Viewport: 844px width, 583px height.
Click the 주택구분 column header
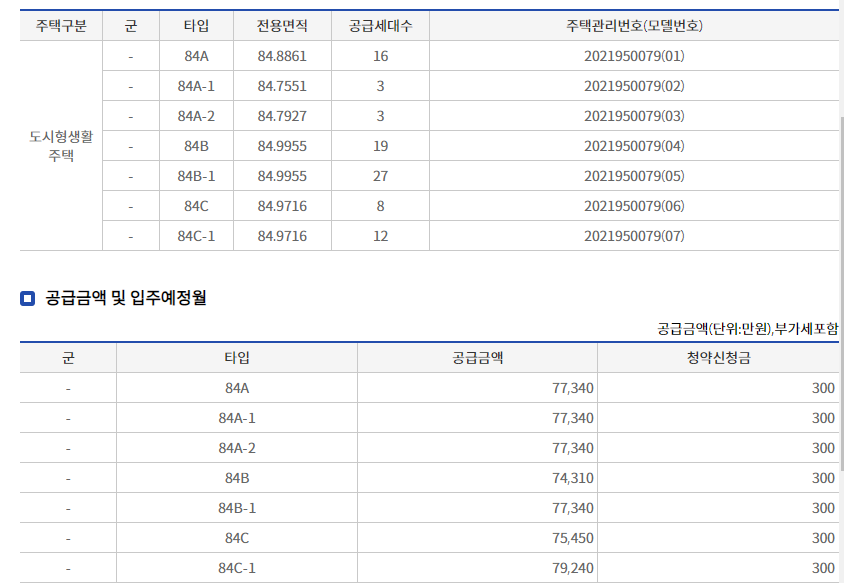click(x=61, y=25)
